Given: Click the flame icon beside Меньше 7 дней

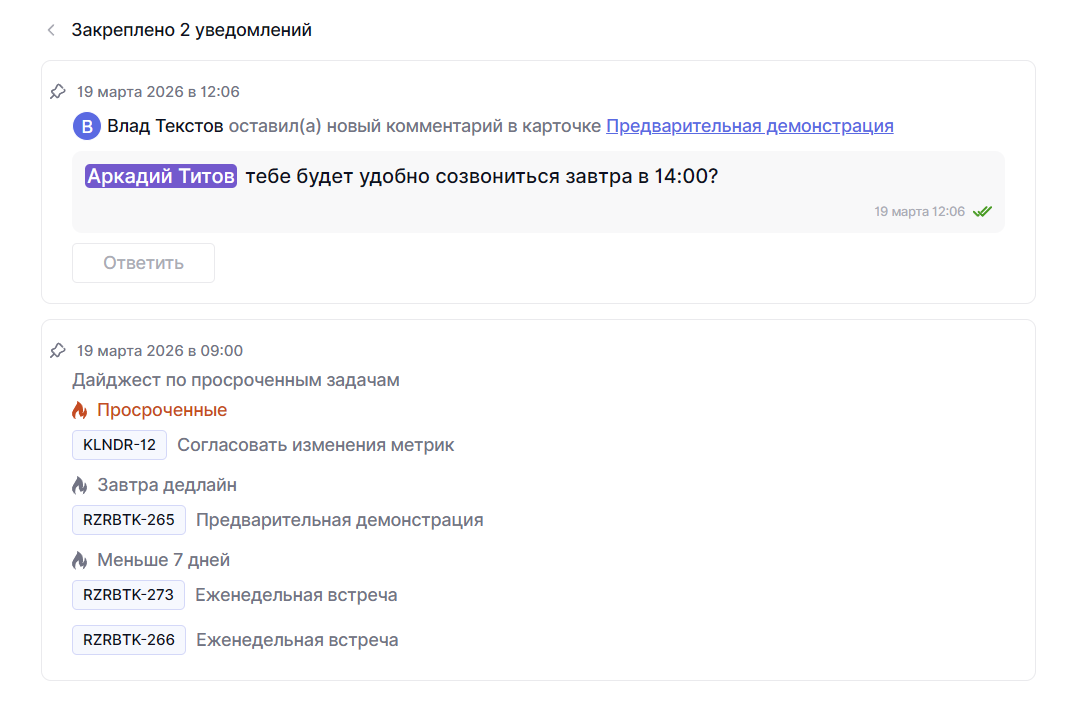Looking at the screenshot, I should tap(80, 560).
